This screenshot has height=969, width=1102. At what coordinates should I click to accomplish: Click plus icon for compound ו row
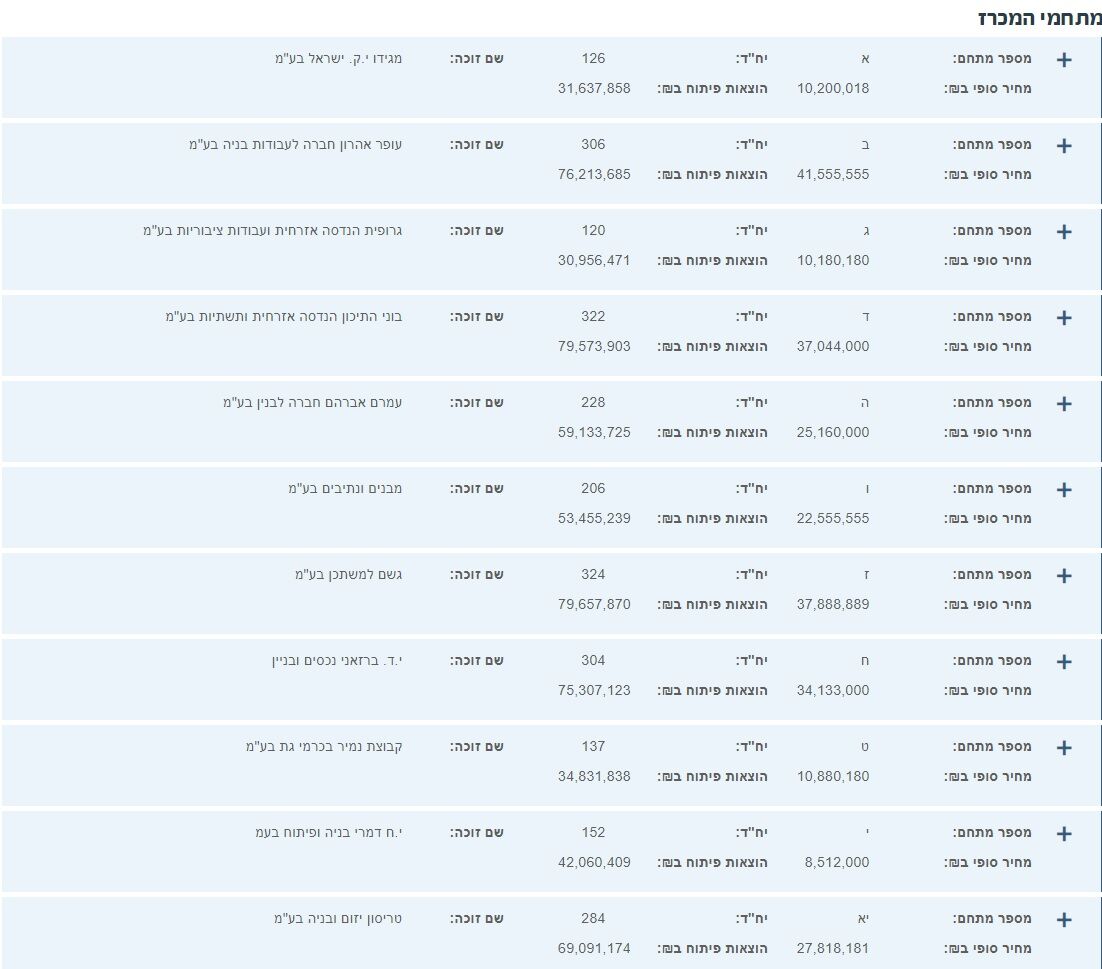point(1064,490)
